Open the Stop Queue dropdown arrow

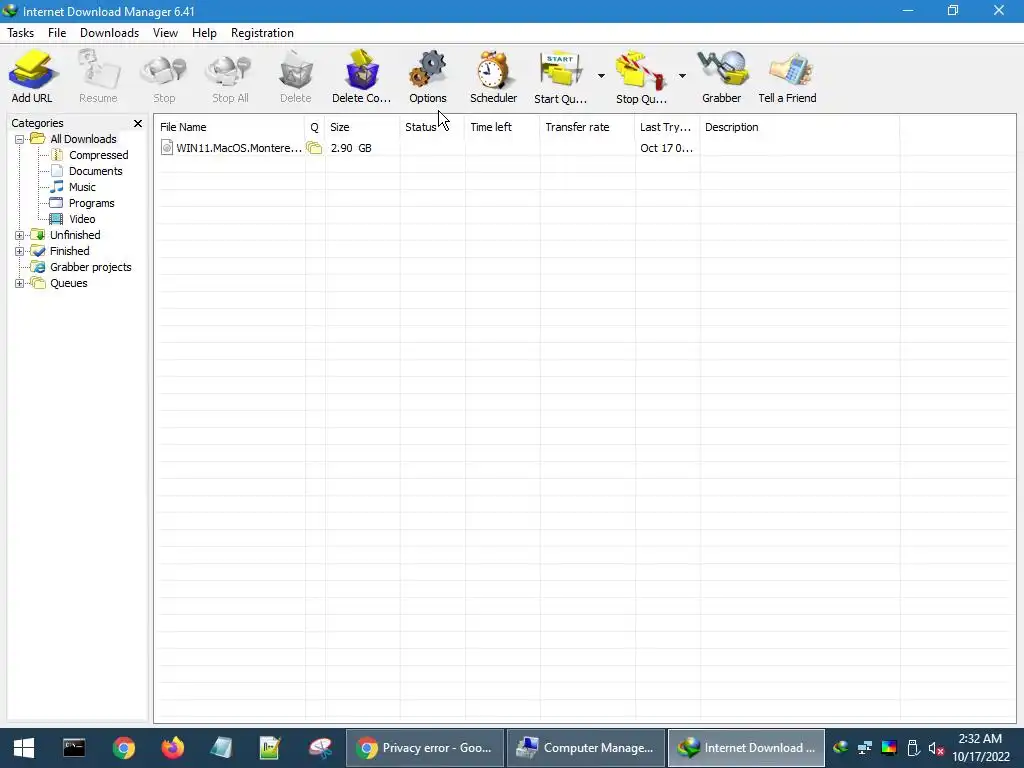tap(682, 76)
